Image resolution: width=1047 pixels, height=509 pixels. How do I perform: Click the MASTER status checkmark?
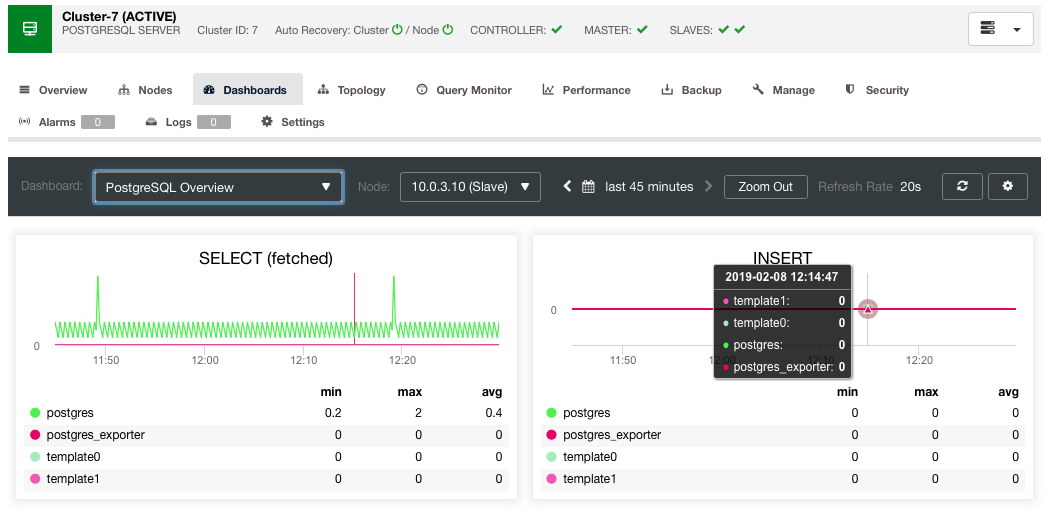pyautogui.click(x=642, y=30)
